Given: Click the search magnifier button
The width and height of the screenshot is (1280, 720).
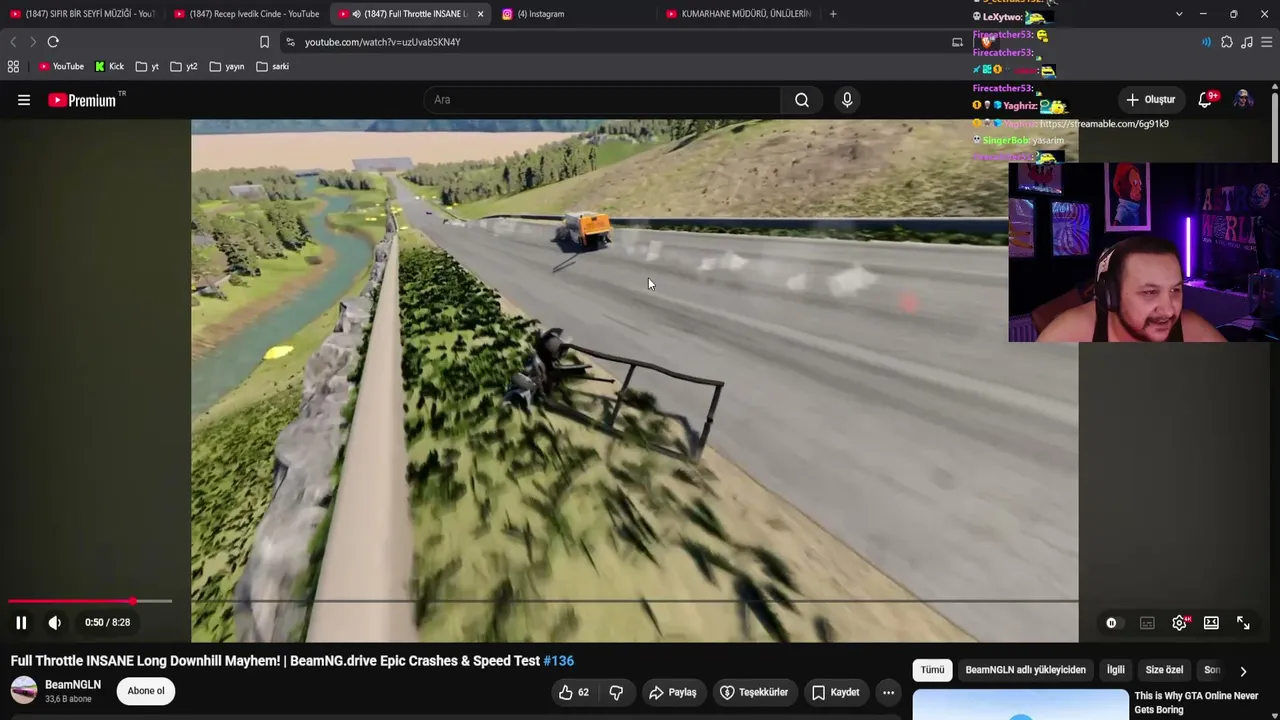Looking at the screenshot, I should click(802, 100).
